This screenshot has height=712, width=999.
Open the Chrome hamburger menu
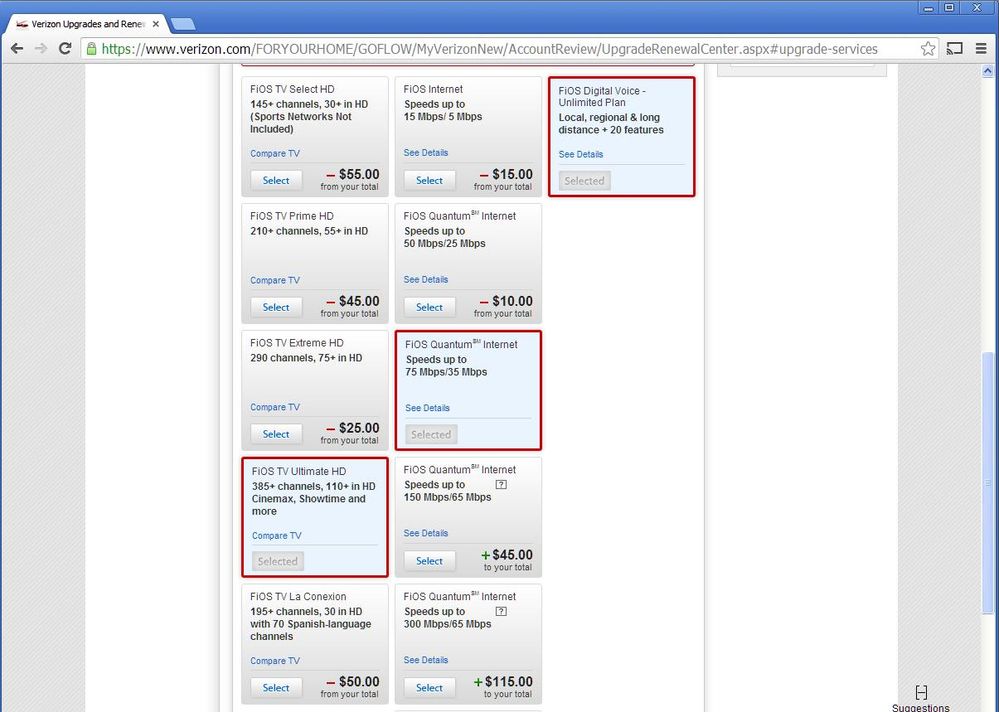pos(981,48)
